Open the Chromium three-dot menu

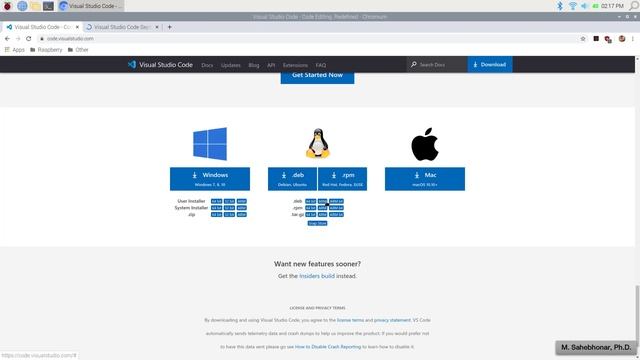click(633, 38)
